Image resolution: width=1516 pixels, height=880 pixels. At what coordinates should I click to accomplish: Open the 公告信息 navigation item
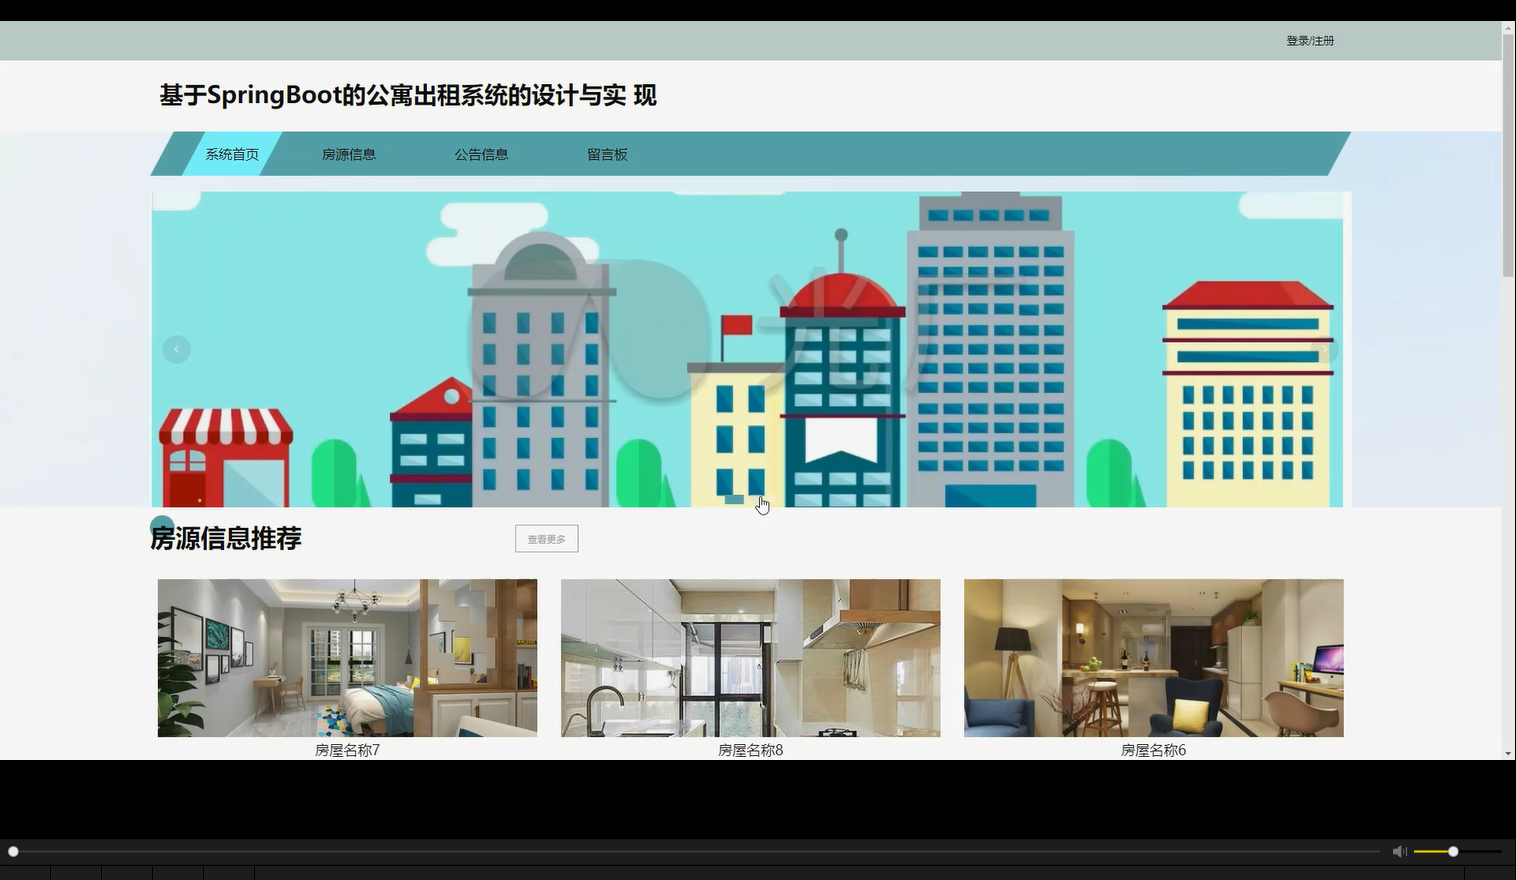(x=481, y=154)
